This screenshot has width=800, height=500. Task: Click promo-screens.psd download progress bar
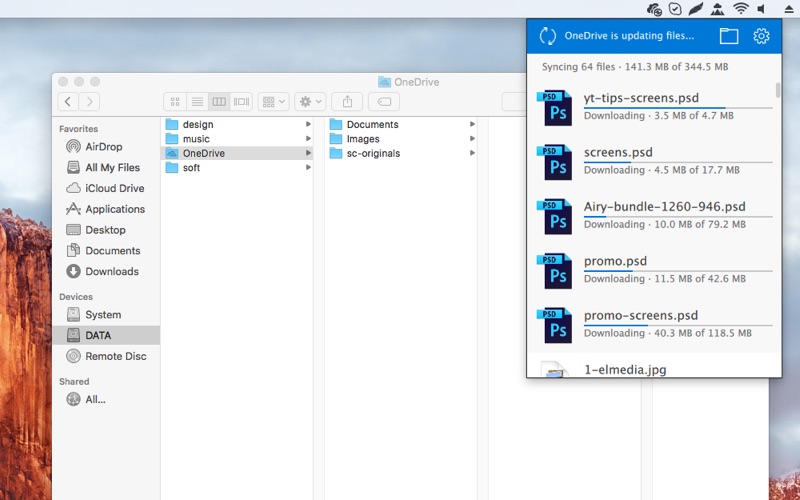(678, 326)
